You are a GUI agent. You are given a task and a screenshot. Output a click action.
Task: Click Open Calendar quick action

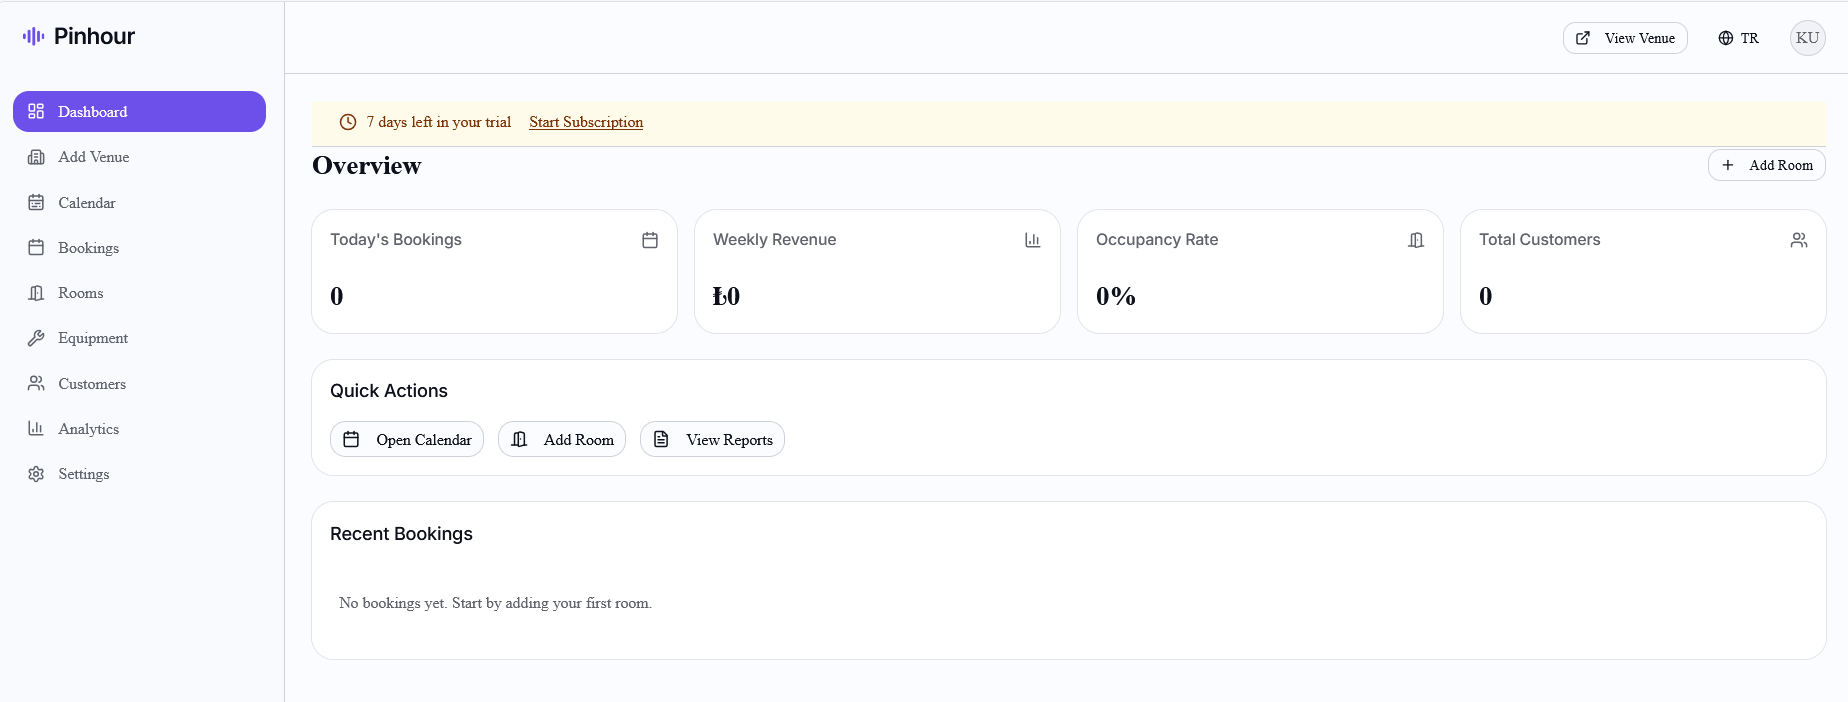[407, 439]
